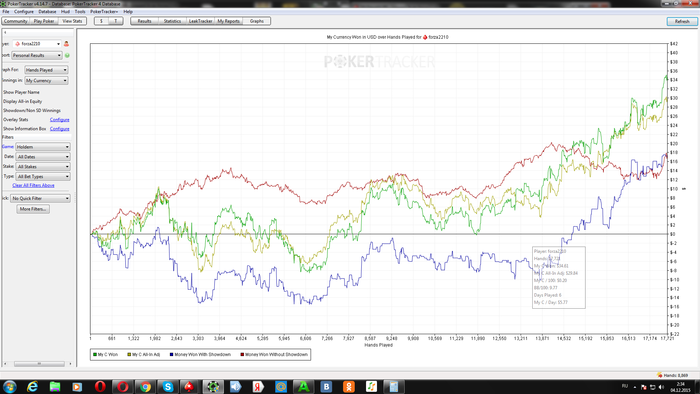Open Personal Results report dropdown
The height and width of the screenshot is (394, 700).
[x=37, y=55]
